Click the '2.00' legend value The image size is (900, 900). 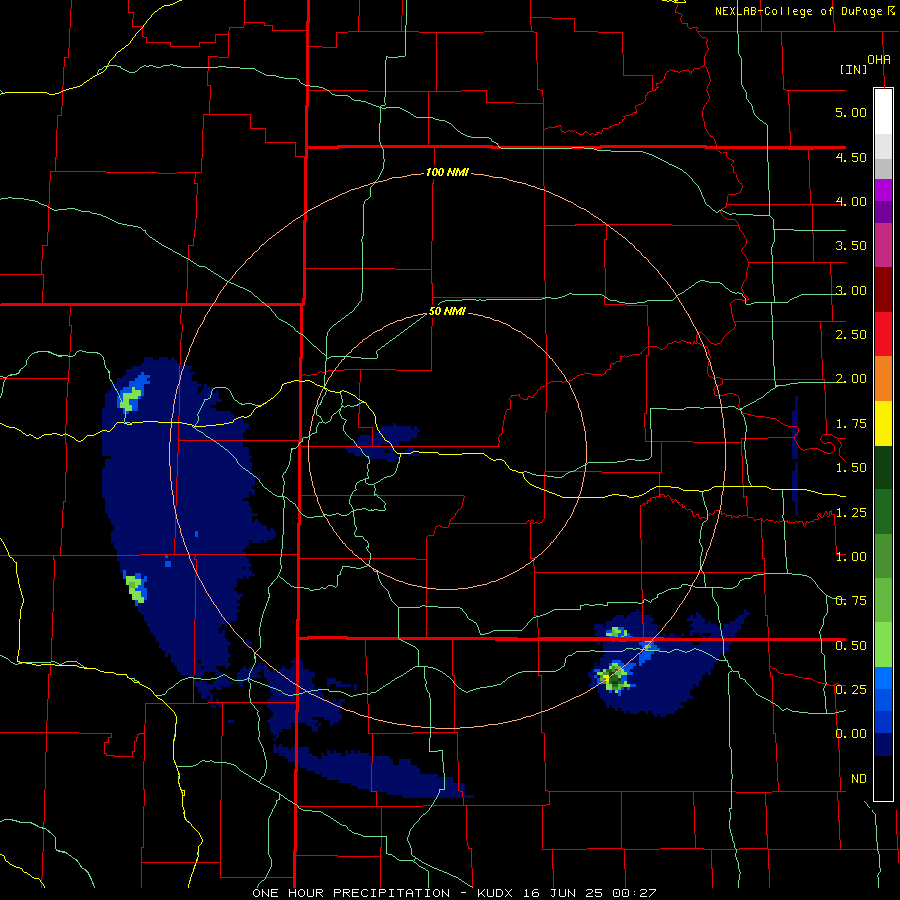click(x=851, y=379)
